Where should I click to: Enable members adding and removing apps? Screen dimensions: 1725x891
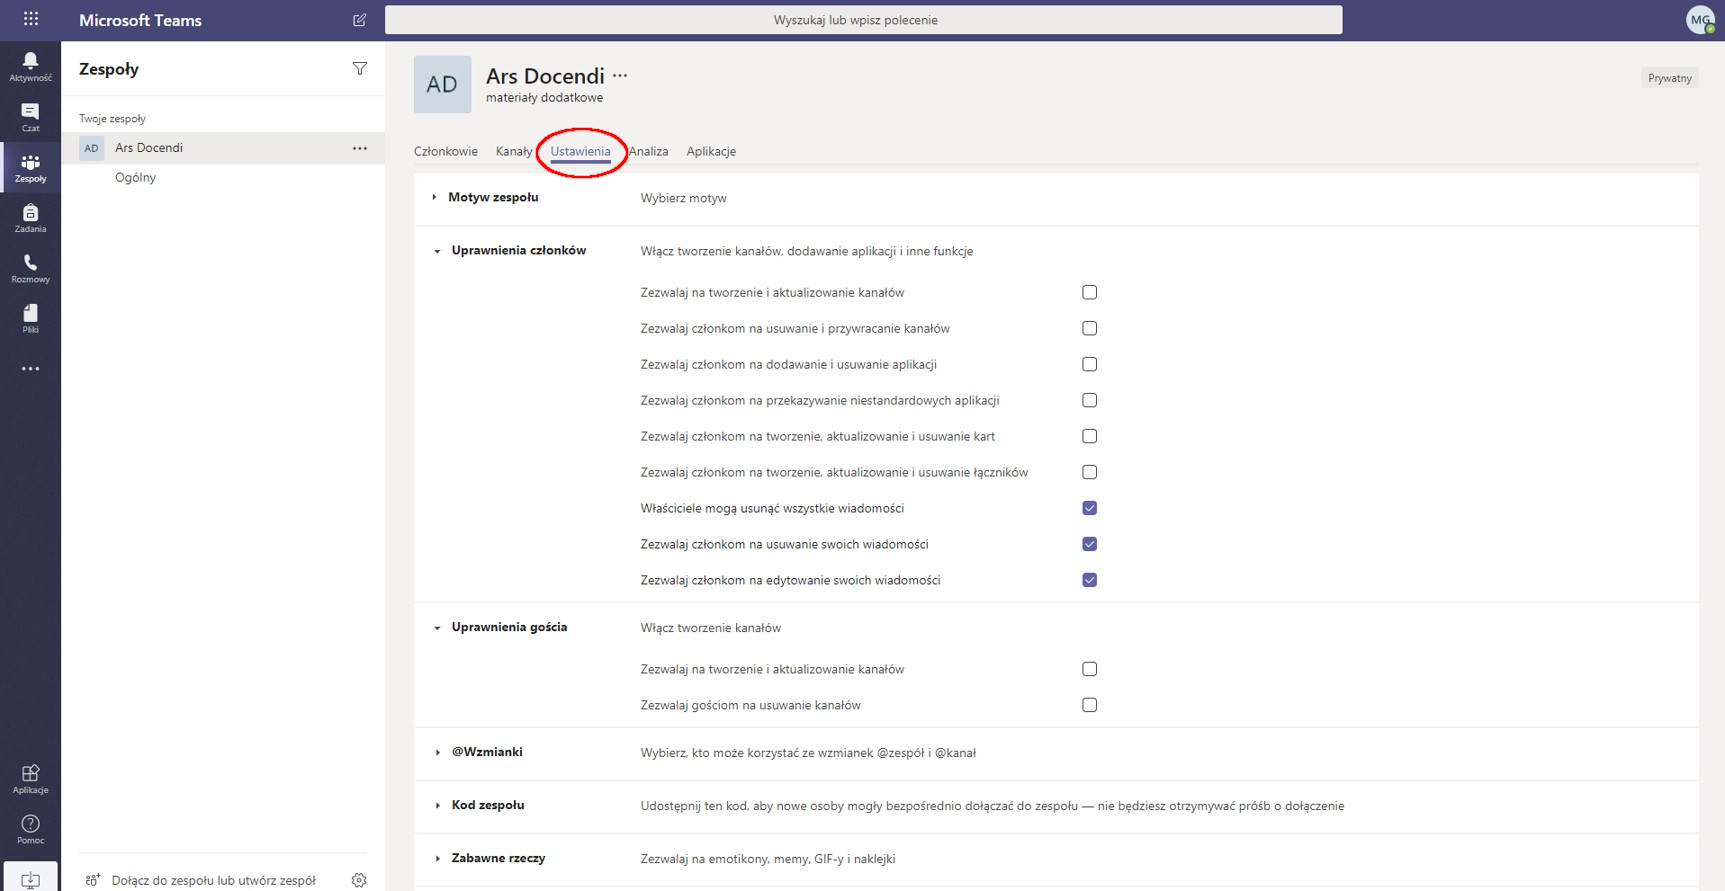click(x=1090, y=364)
